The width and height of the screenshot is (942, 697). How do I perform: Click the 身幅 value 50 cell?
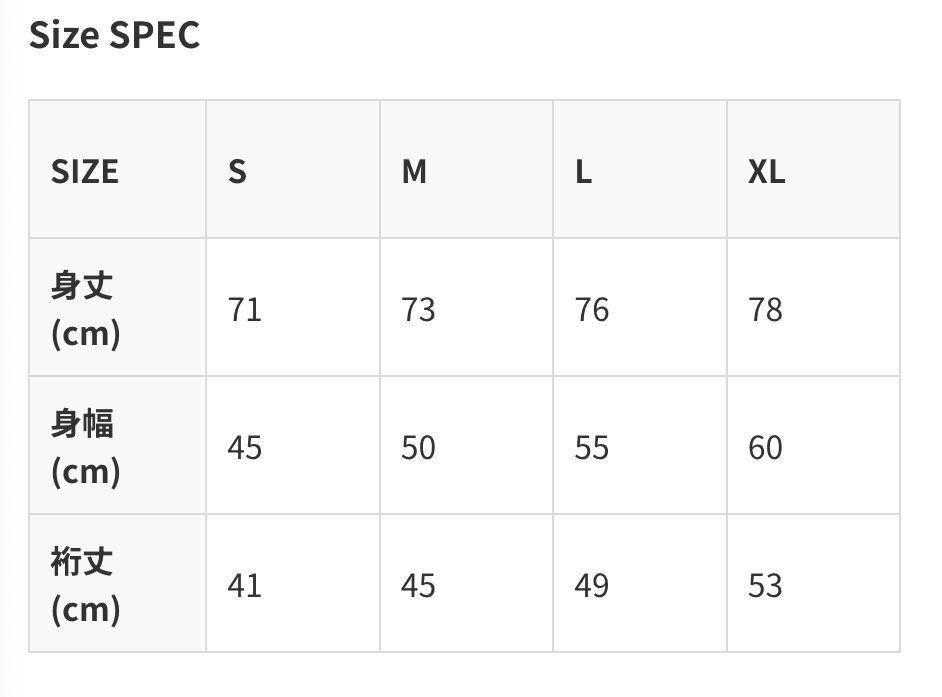coord(467,445)
